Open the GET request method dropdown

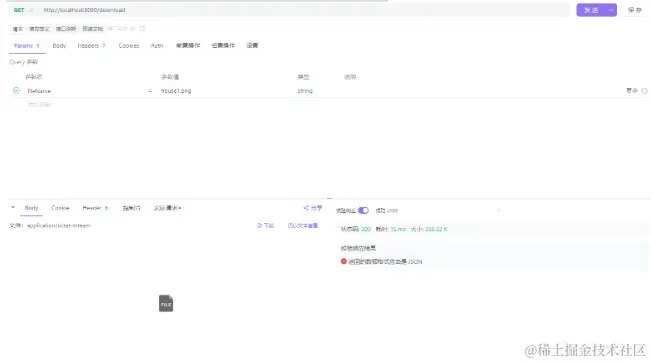click(x=22, y=10)
